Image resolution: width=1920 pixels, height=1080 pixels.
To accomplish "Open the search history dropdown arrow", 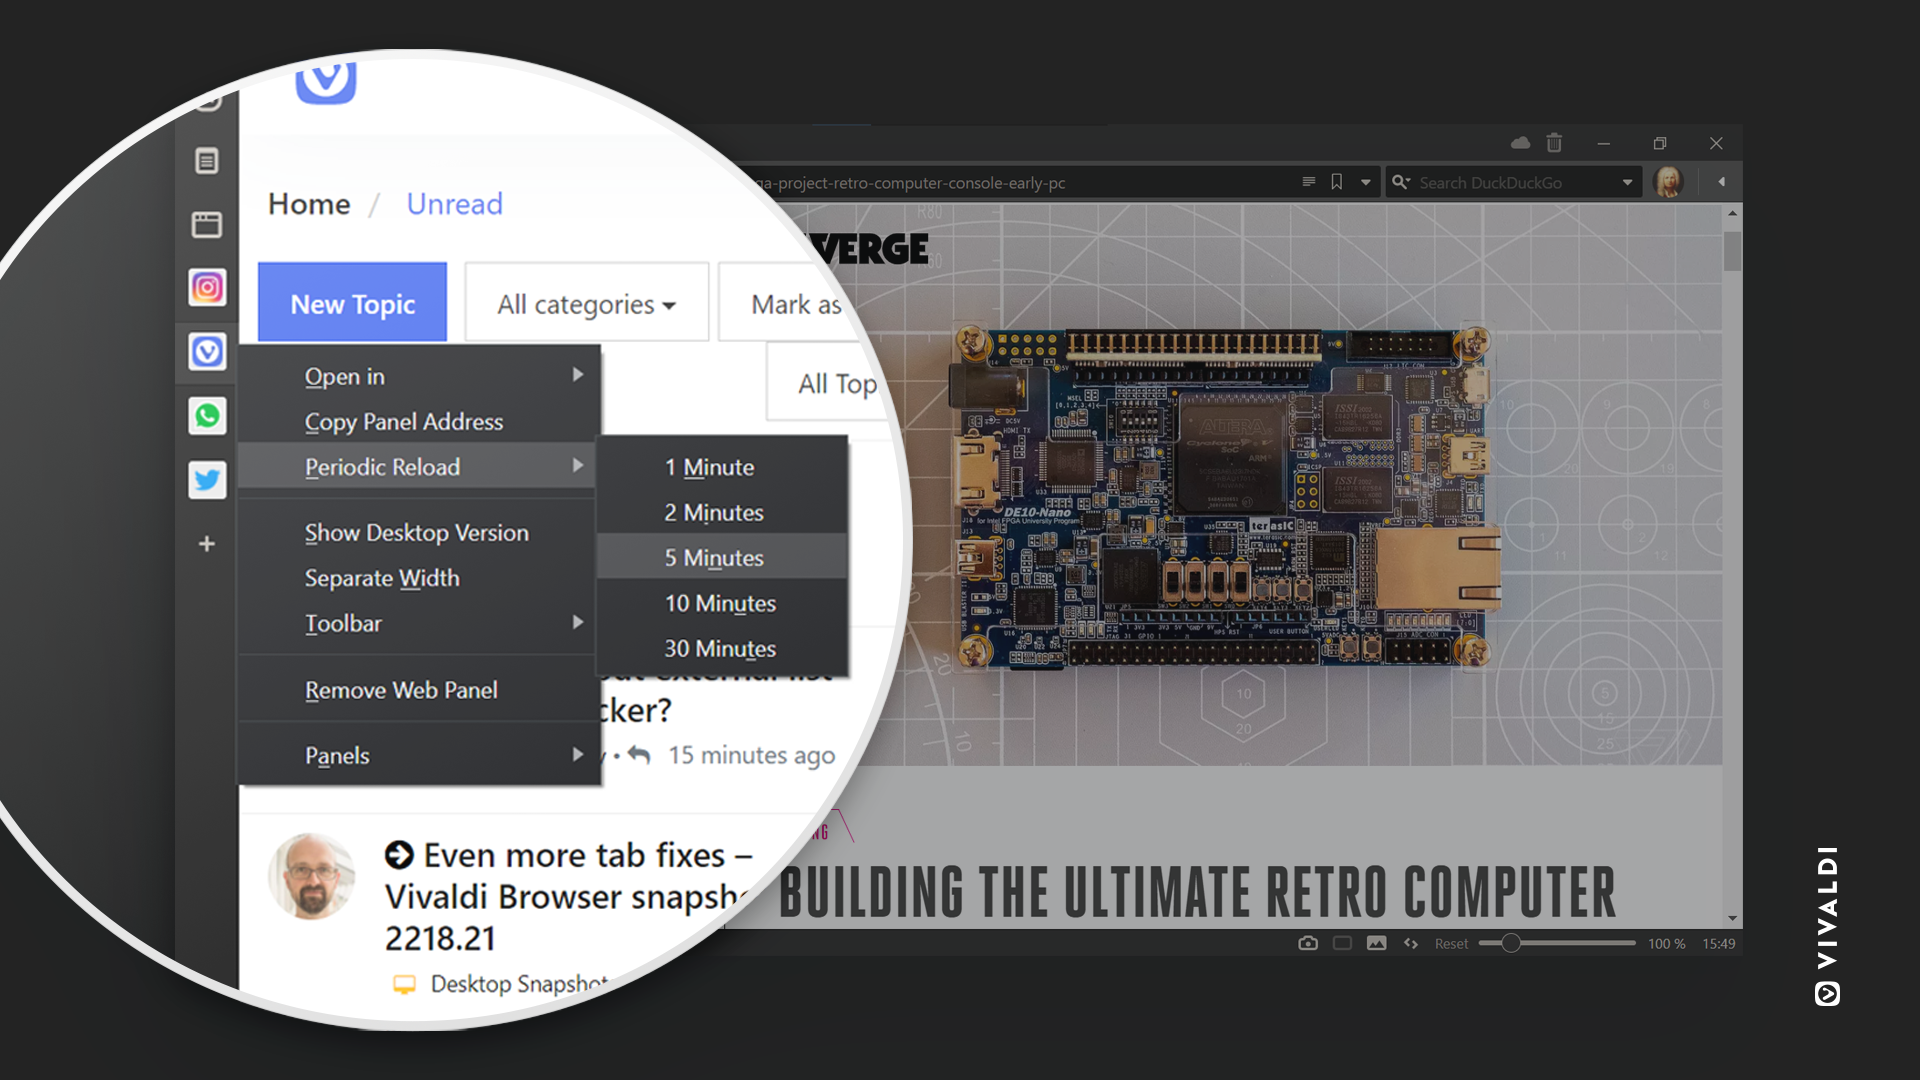I will click(1628, 182).
